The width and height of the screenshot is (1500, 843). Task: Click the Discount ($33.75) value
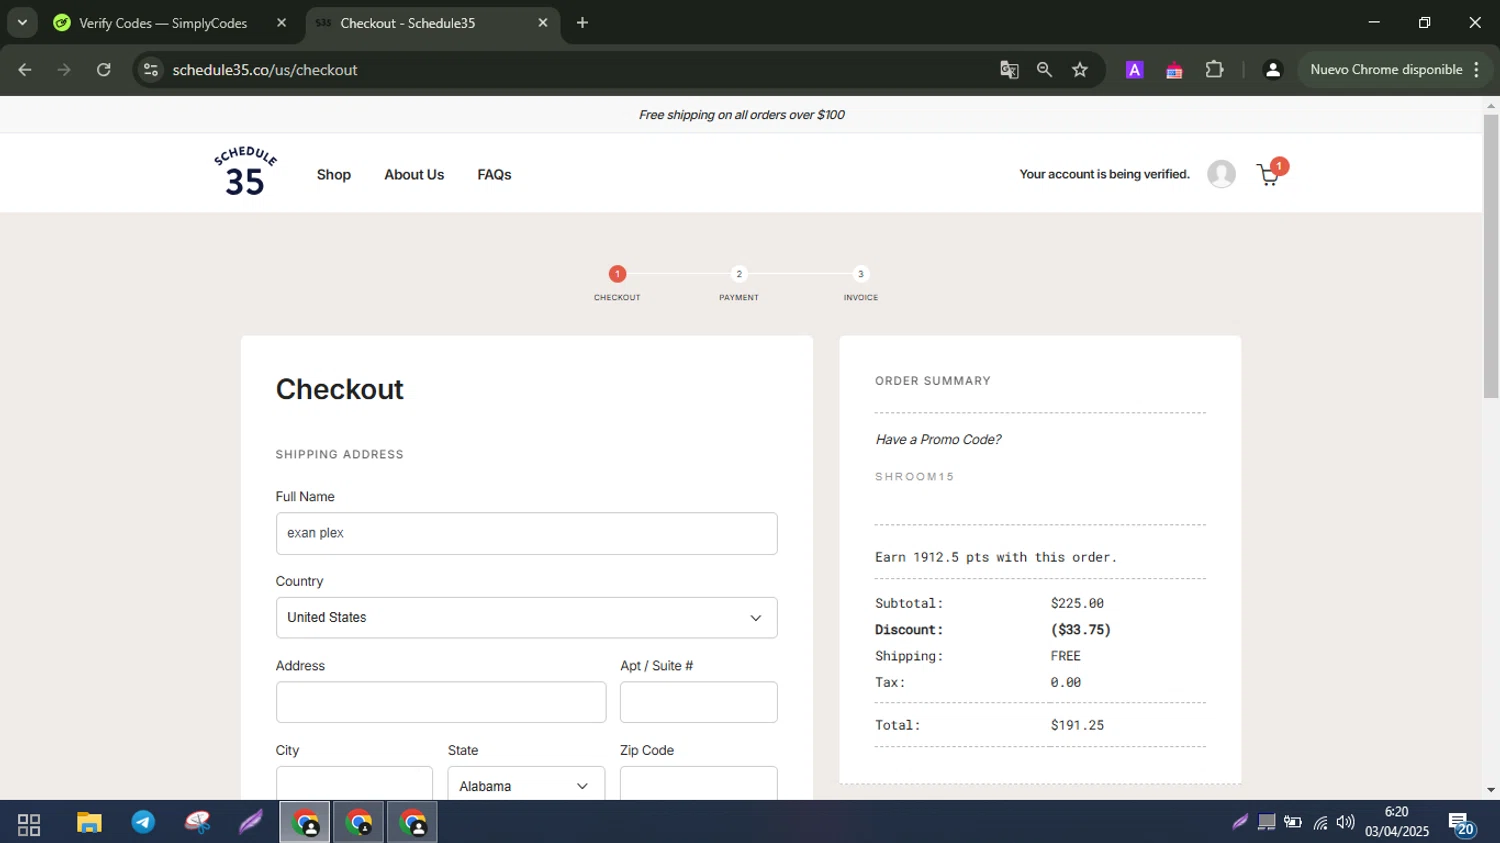point(1080,630)
